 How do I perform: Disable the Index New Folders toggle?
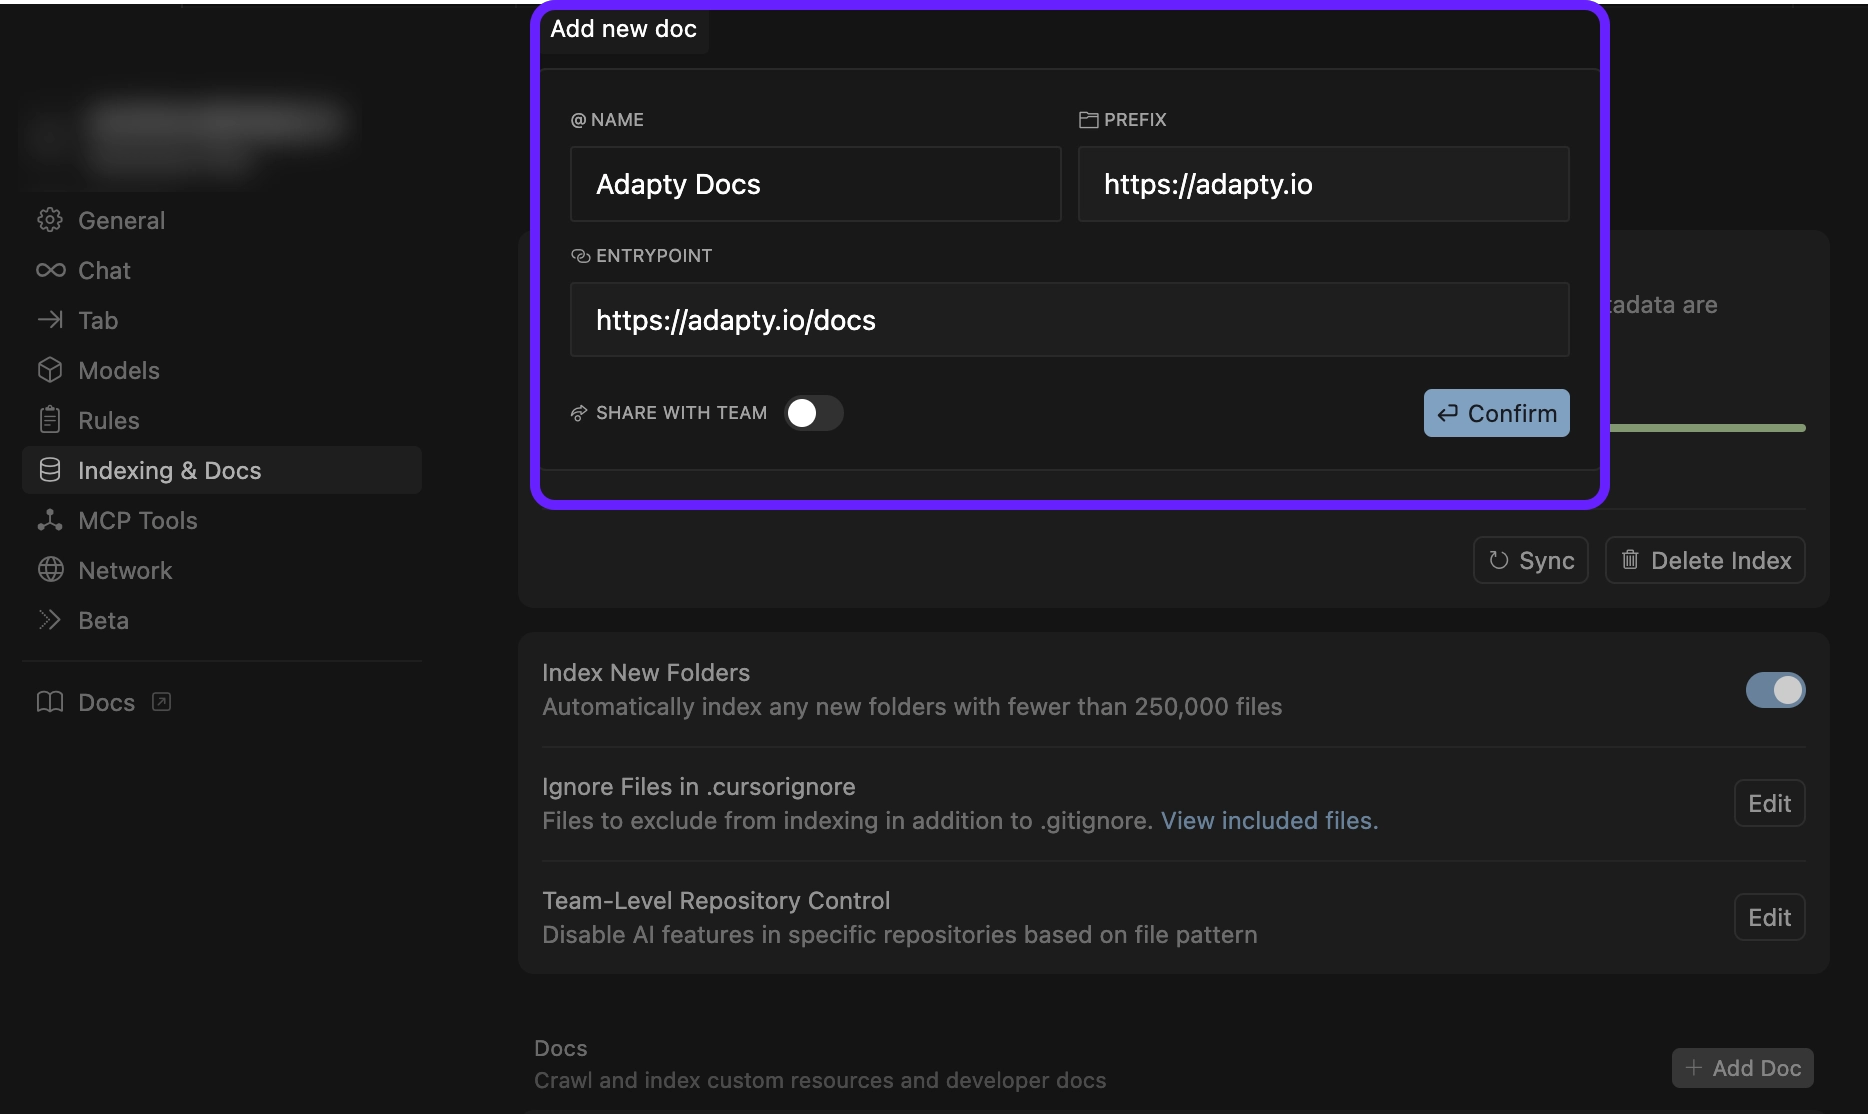tap(1774, 690)
